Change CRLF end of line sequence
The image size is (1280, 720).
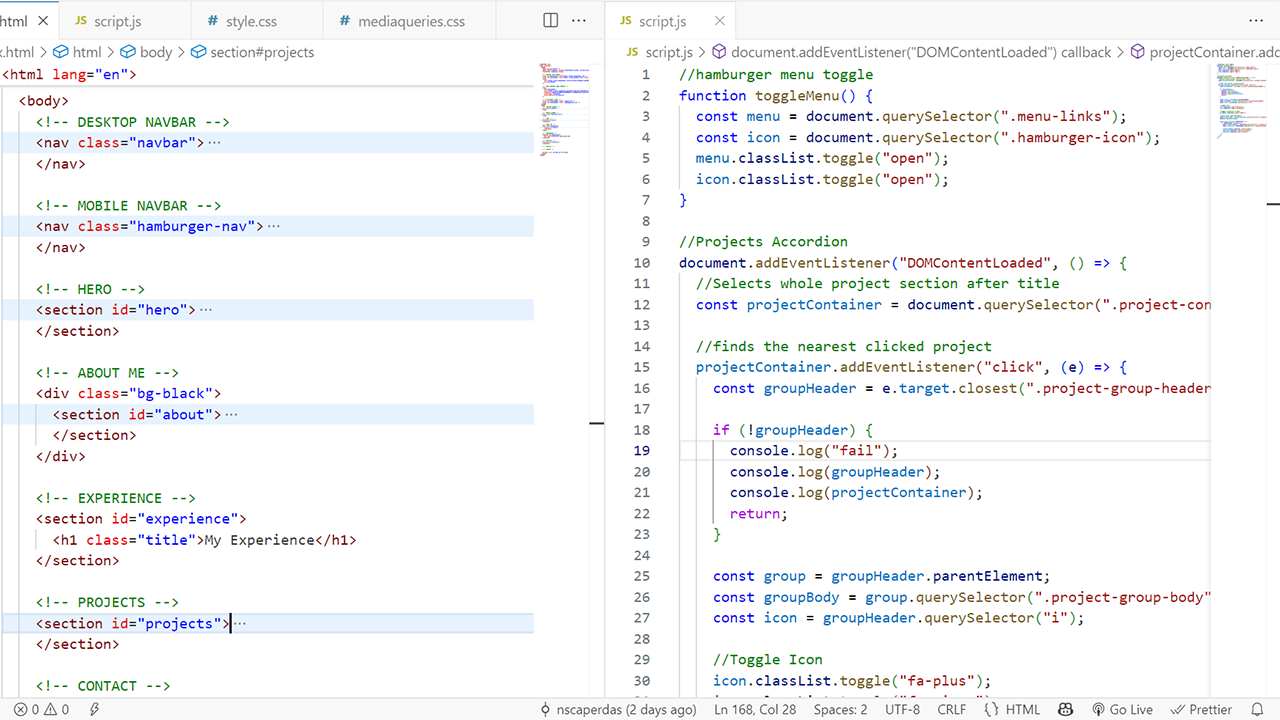951,709
